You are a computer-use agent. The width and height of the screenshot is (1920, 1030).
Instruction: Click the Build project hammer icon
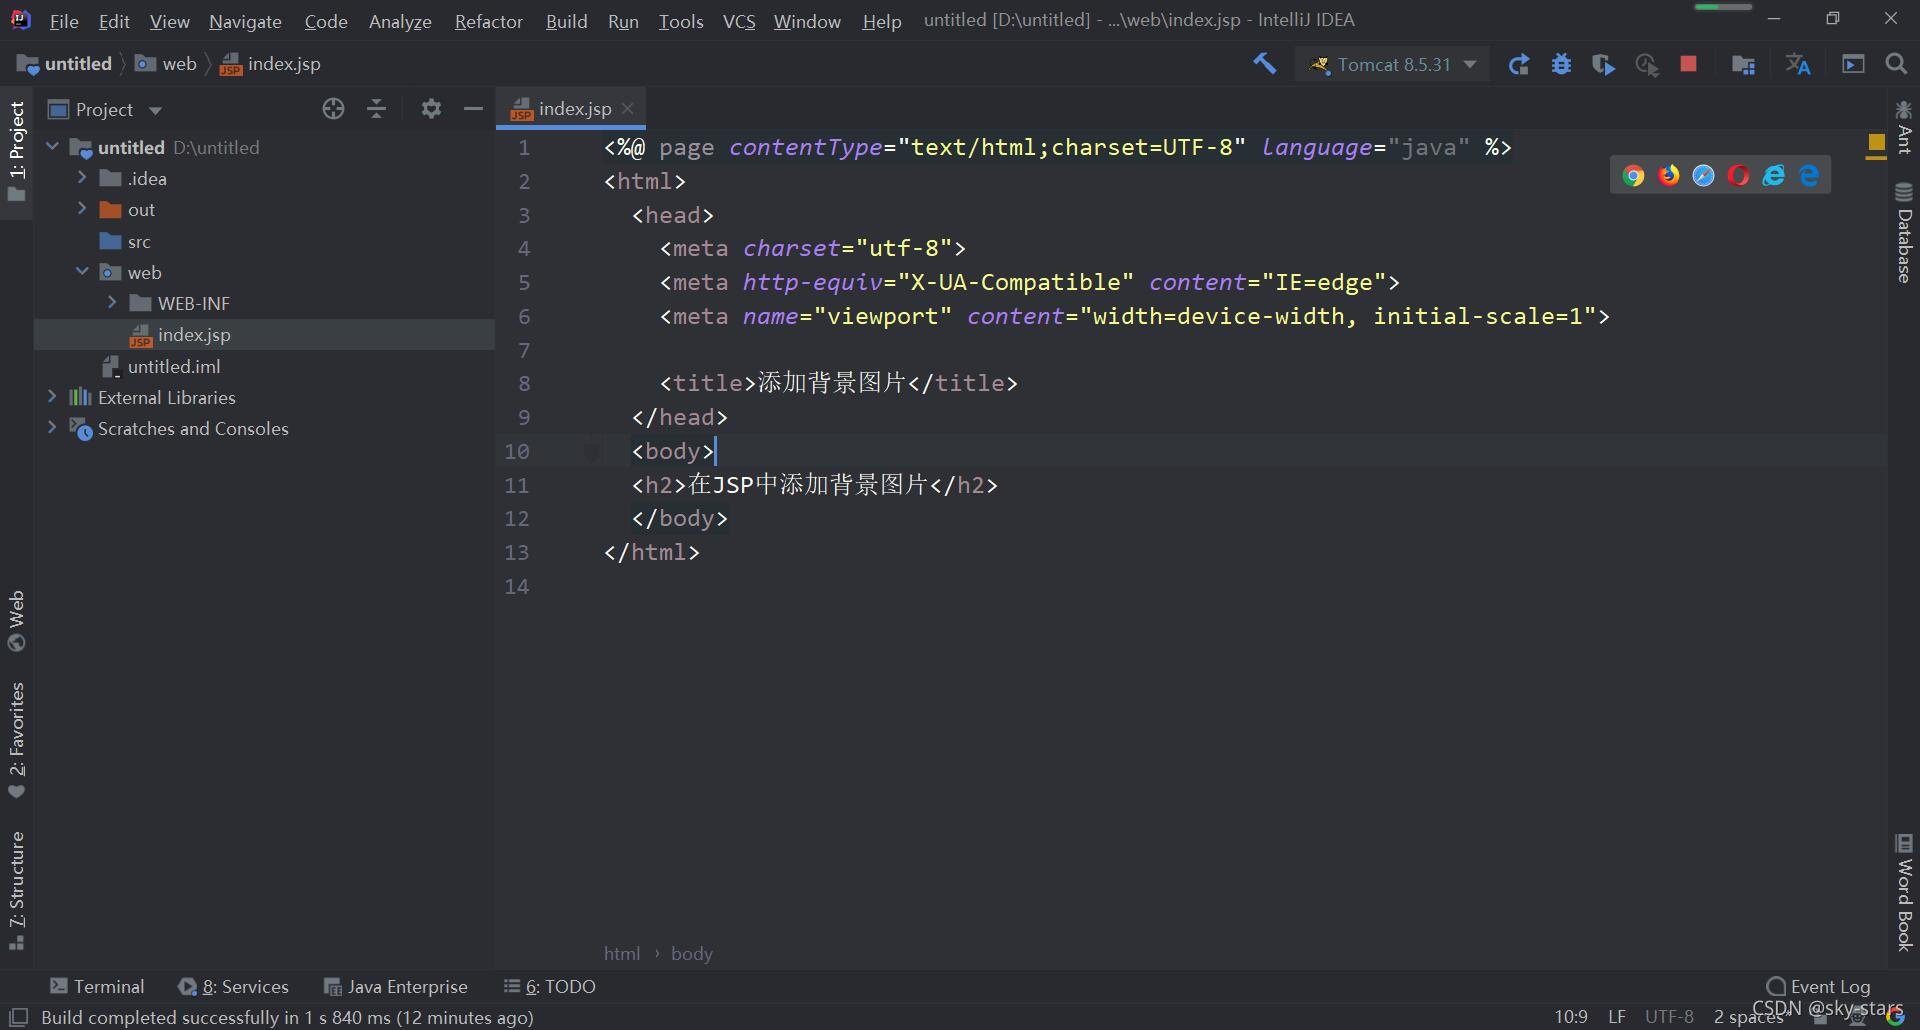(1265, 64)
